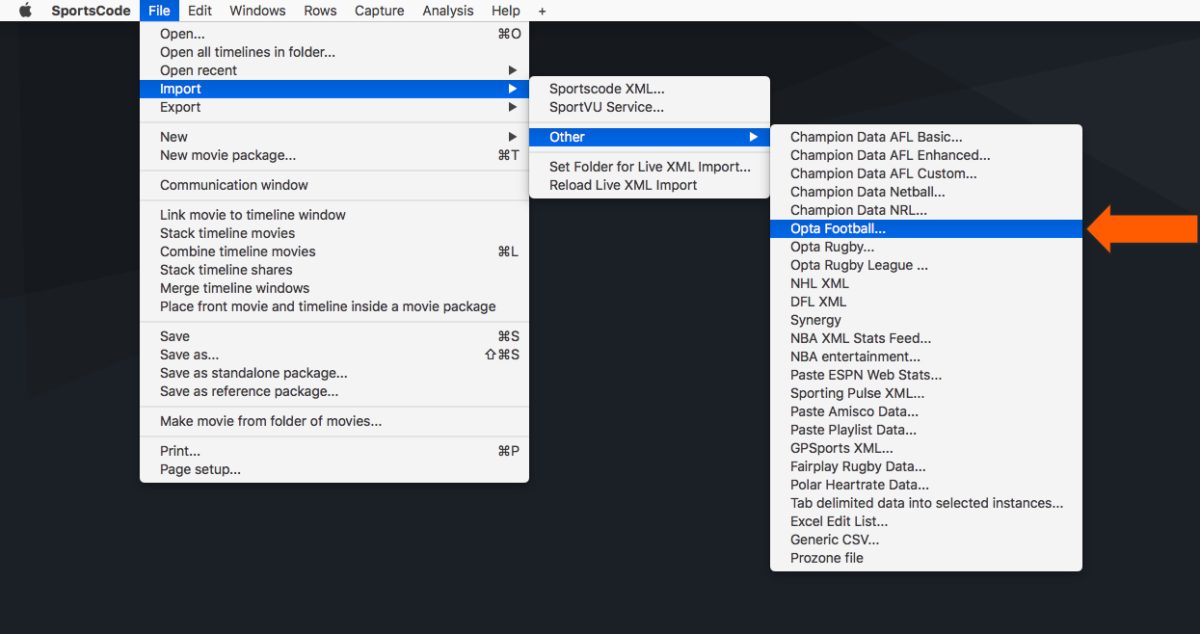The height and width of the screenshot is (634, 1200).
Task: Select Reload Live XML Import
Action: 649,185
